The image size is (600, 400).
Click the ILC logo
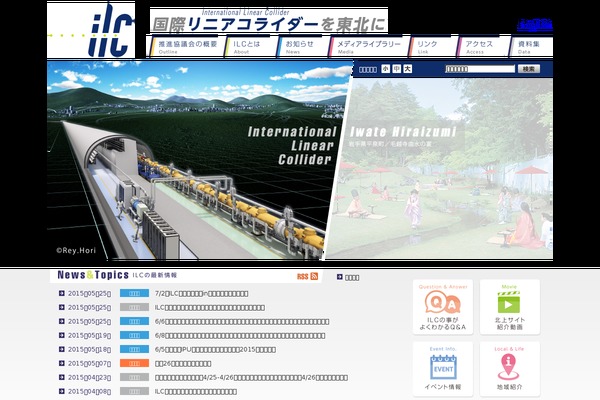point(91,30)
